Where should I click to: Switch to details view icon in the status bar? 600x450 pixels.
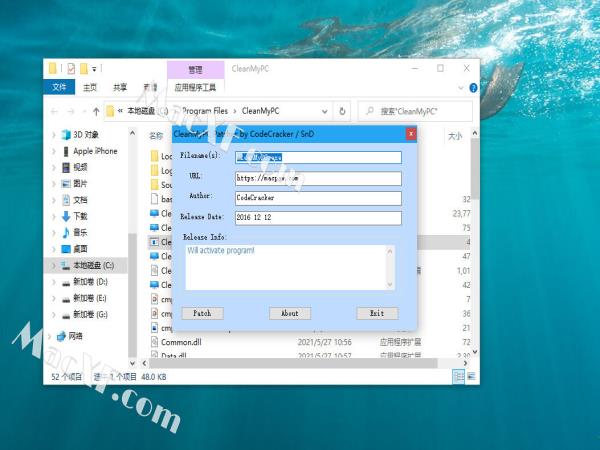point(458,377)
